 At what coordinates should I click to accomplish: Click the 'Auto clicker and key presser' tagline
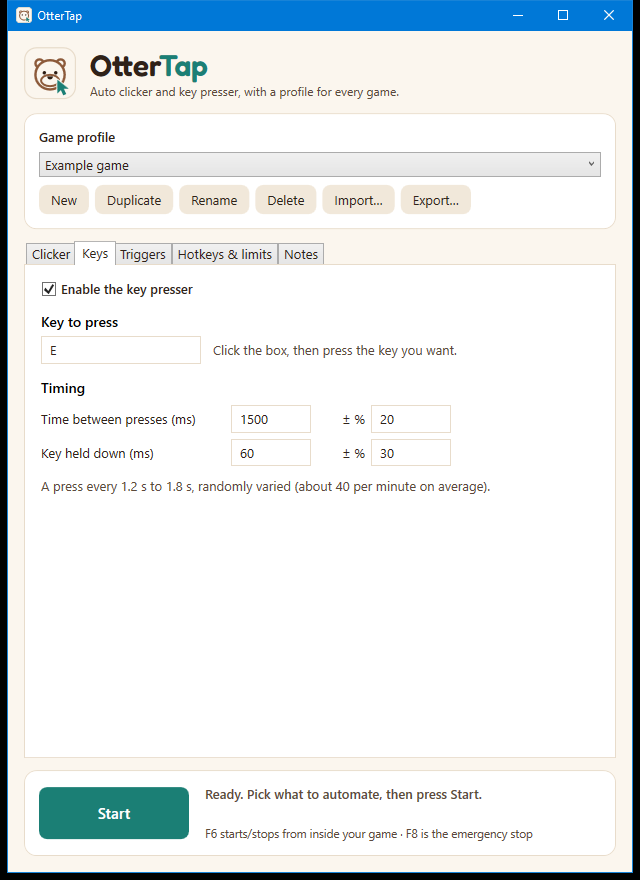click(x=244, y=92)
